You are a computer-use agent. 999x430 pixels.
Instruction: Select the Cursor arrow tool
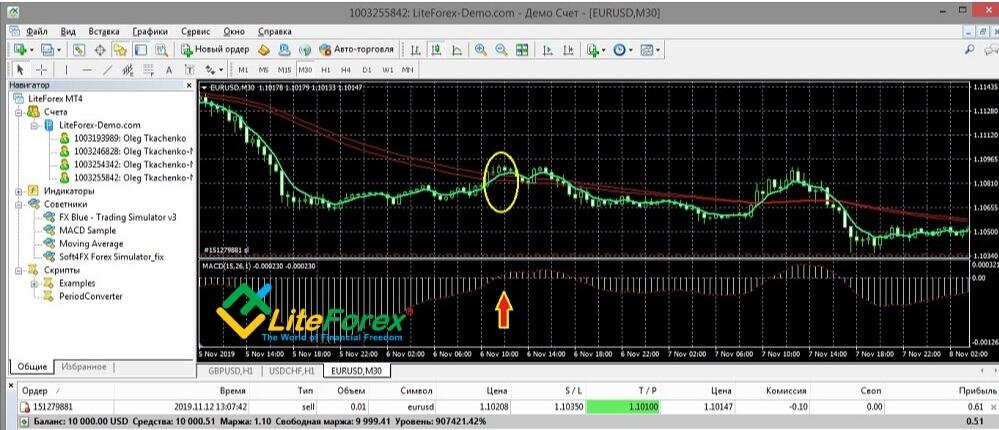(x=19, y=69)
